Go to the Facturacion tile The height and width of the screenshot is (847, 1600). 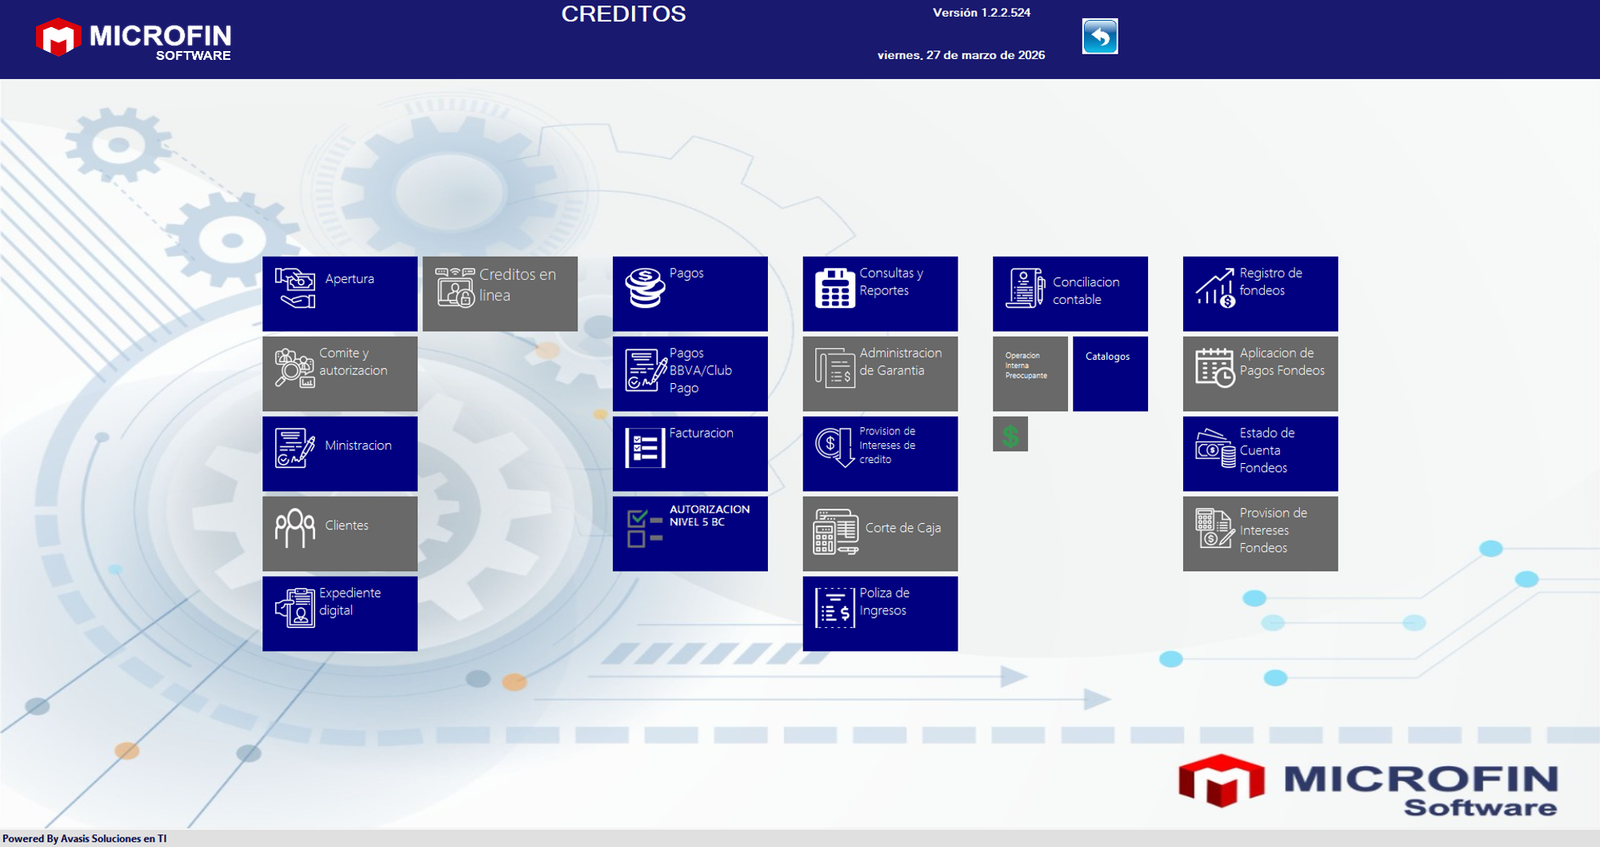point(690,453)
